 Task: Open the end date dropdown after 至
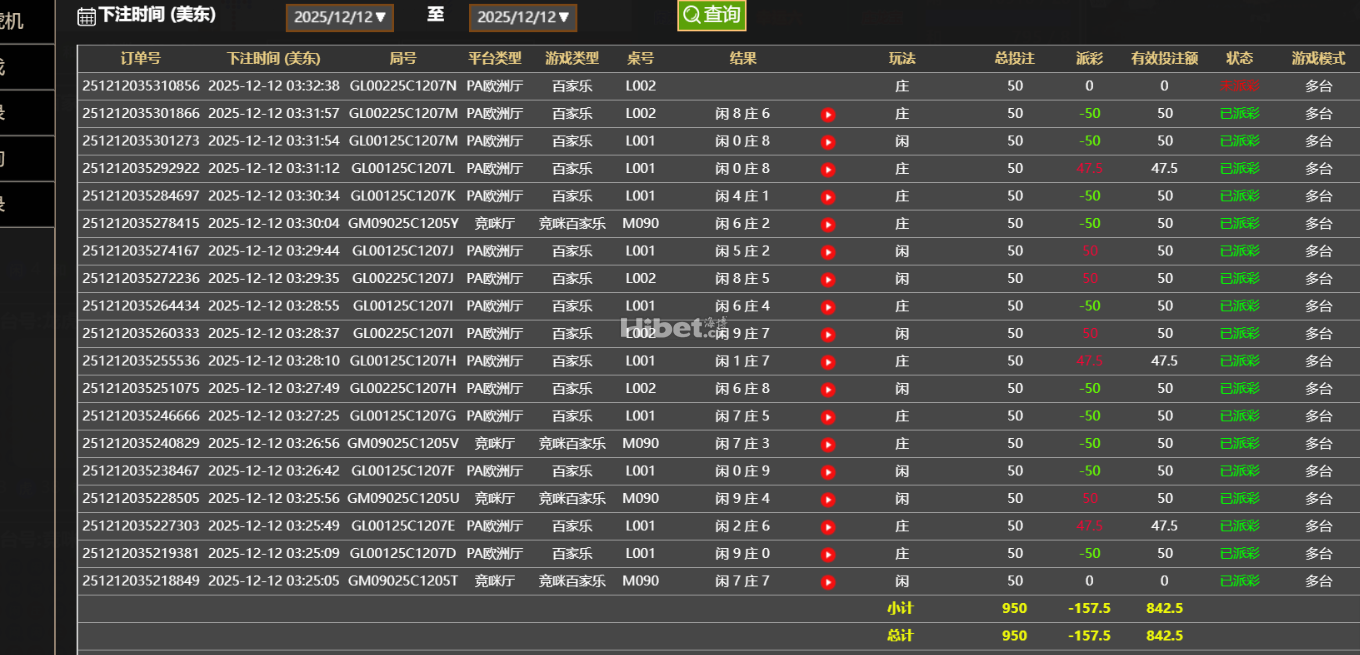coord(523,17)
